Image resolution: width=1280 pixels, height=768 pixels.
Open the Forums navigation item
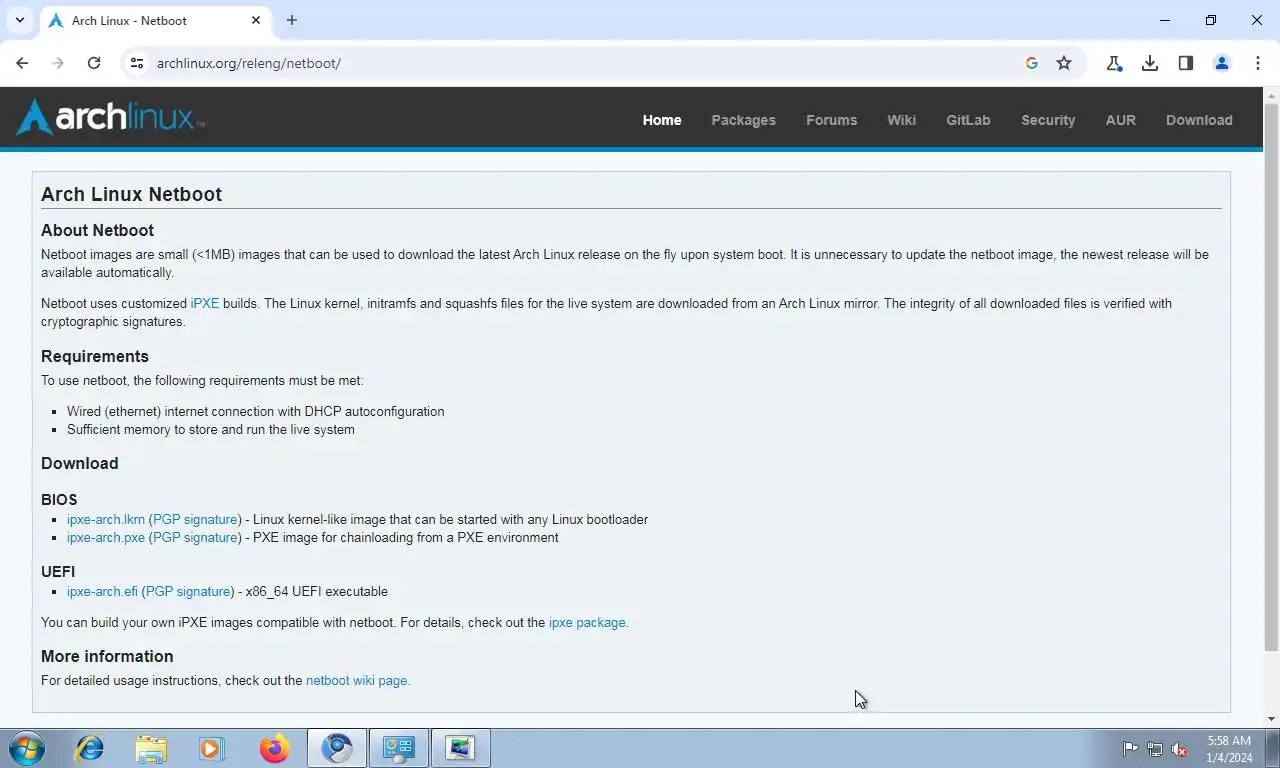(x=831, y=120)
